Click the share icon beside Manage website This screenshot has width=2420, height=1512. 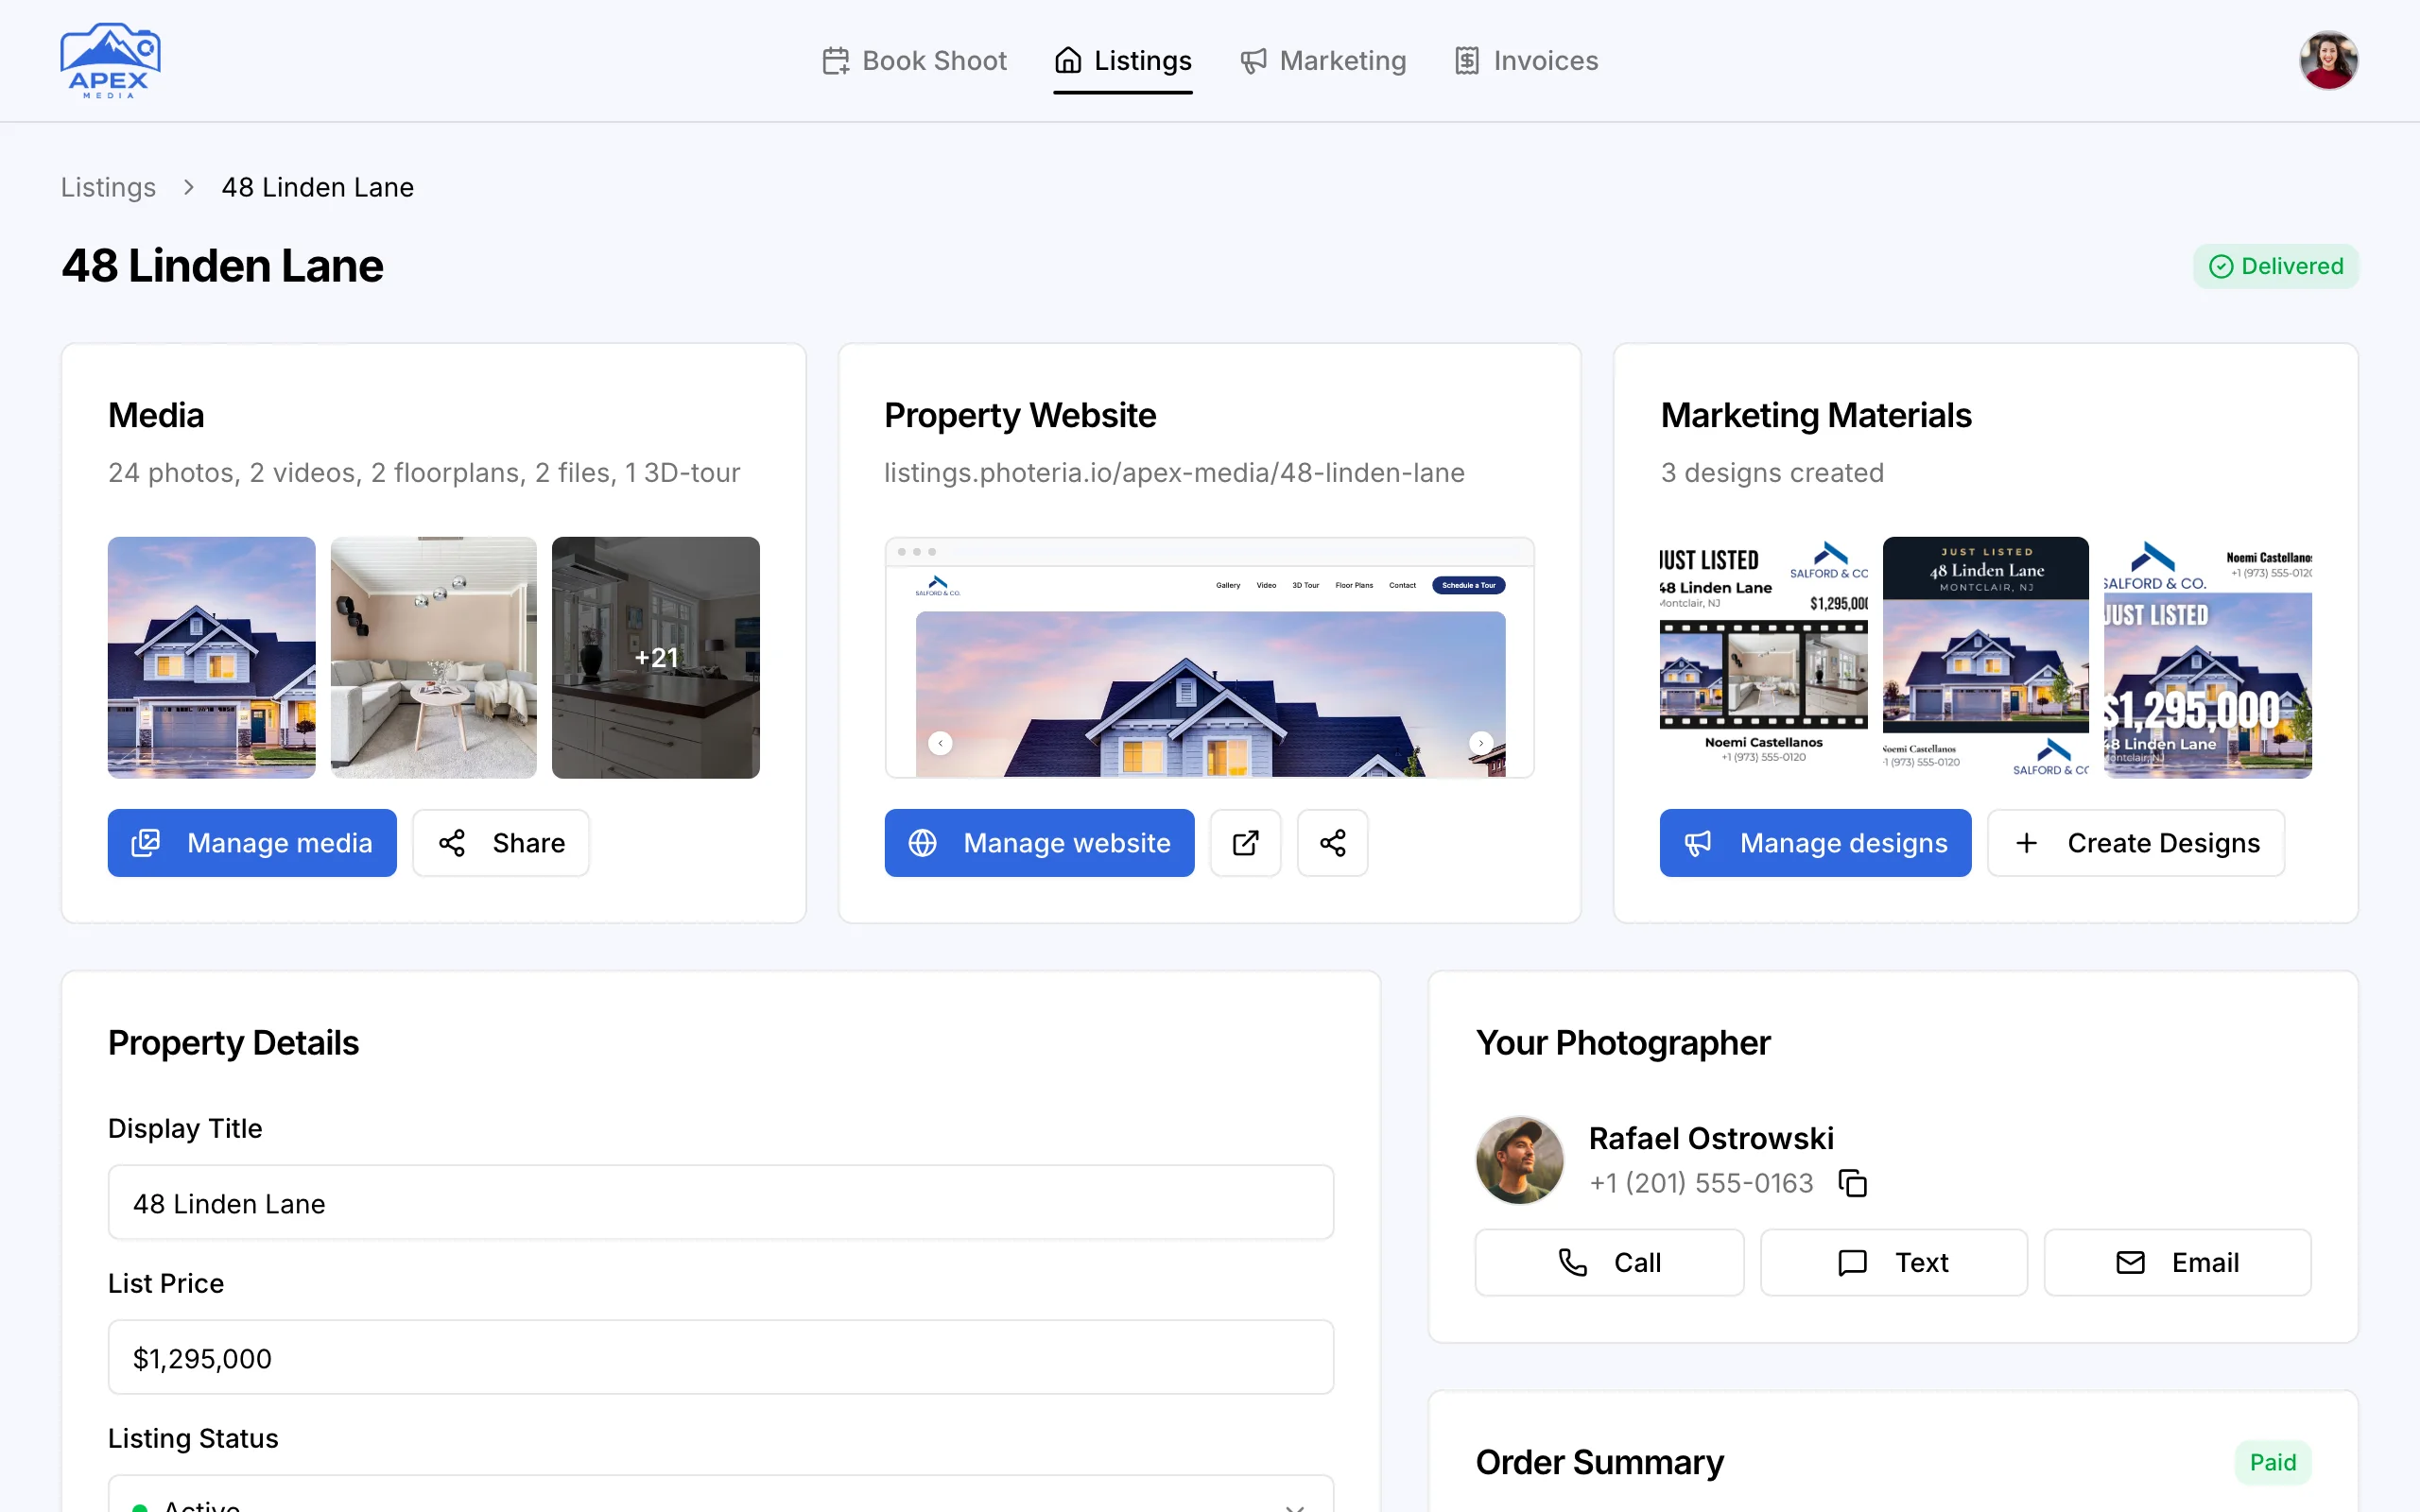click(x=1332, y=843)
